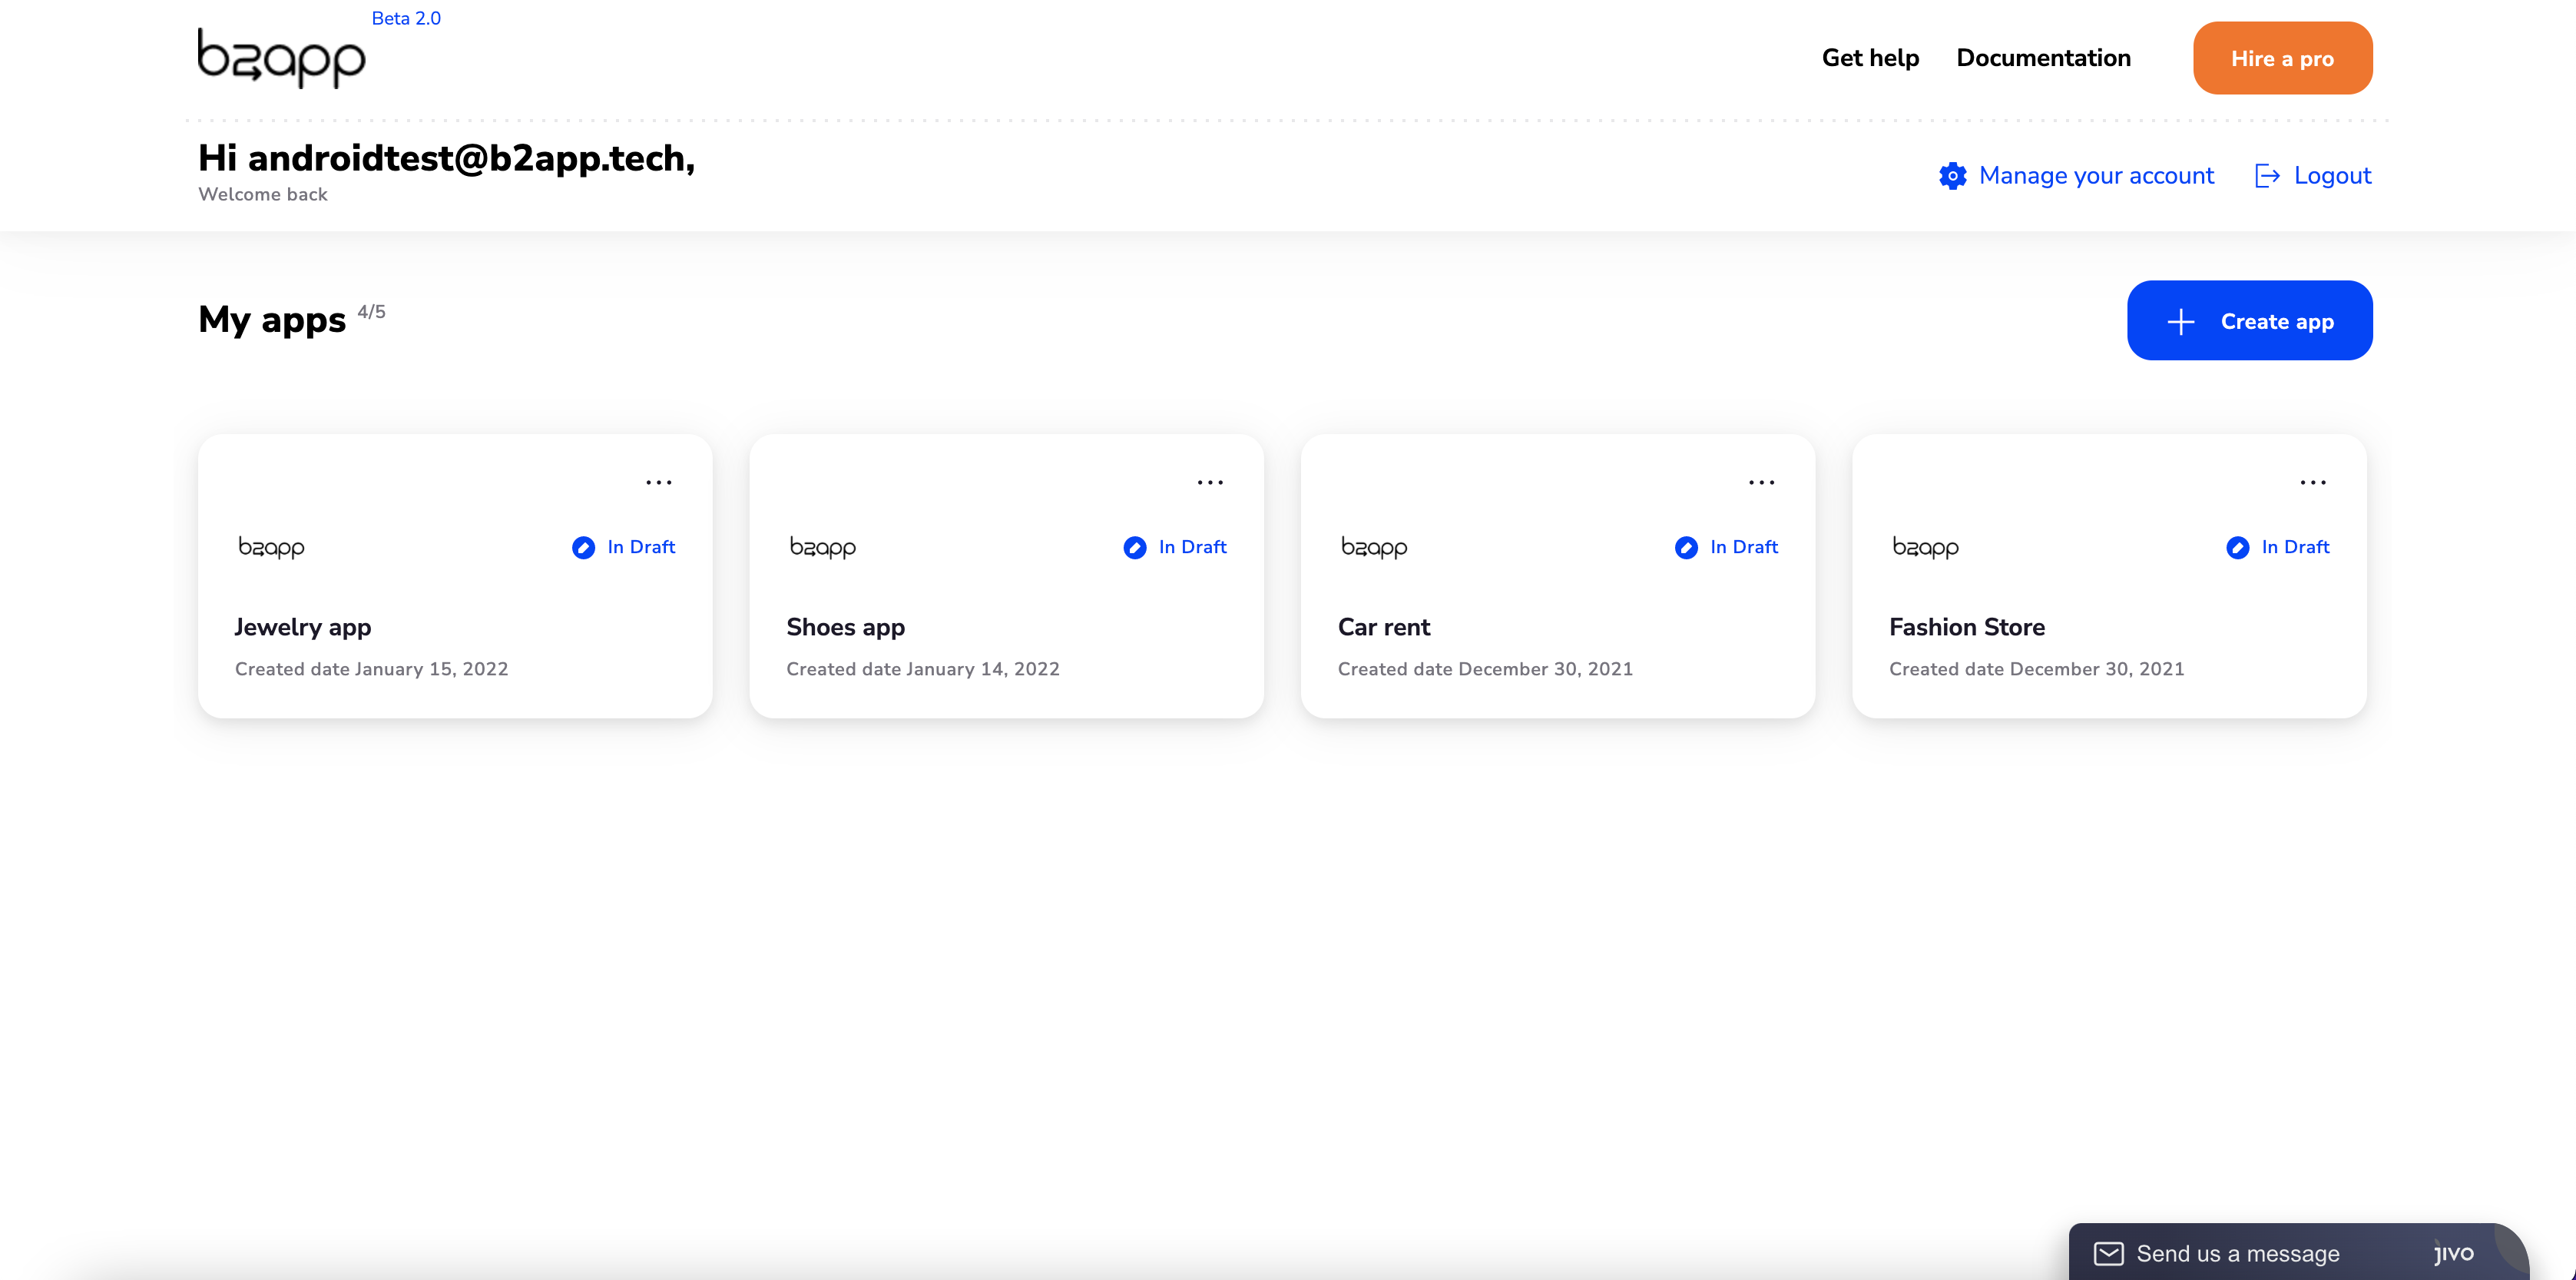Click the draft pencil icon on Jewelry app
Image resolution: width=2576 pixels, height=1280 pixels.
[583, 547]
